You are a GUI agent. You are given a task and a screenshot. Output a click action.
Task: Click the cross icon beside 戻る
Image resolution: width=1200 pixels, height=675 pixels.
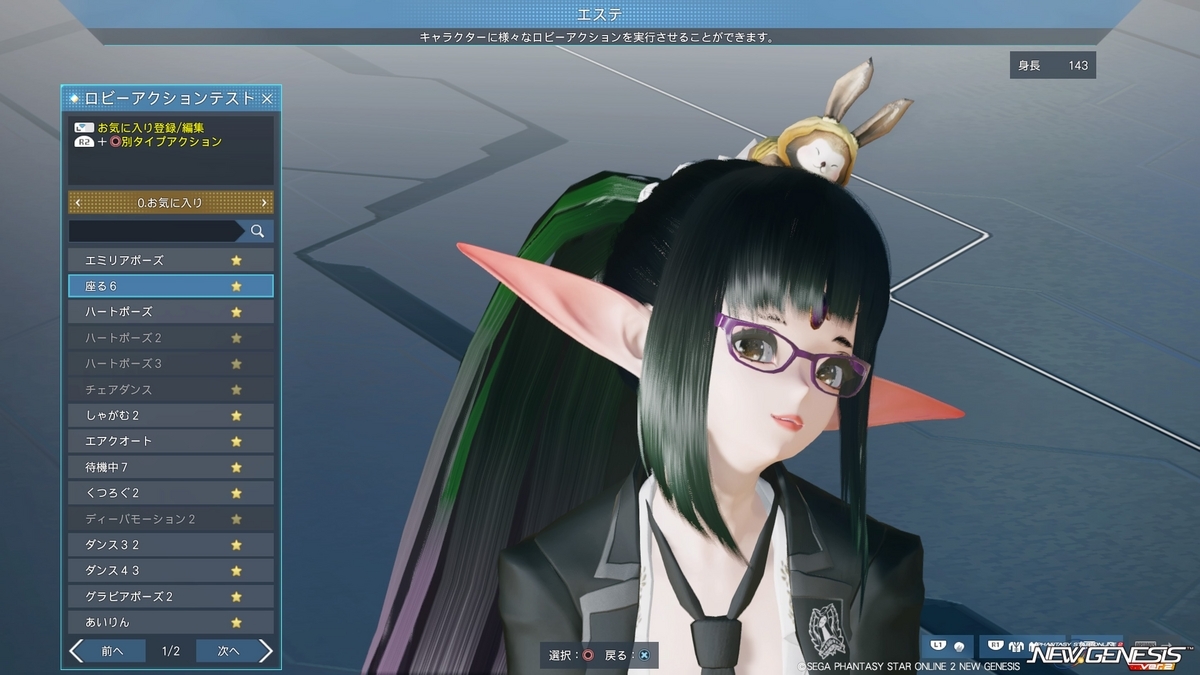(644, 655)
